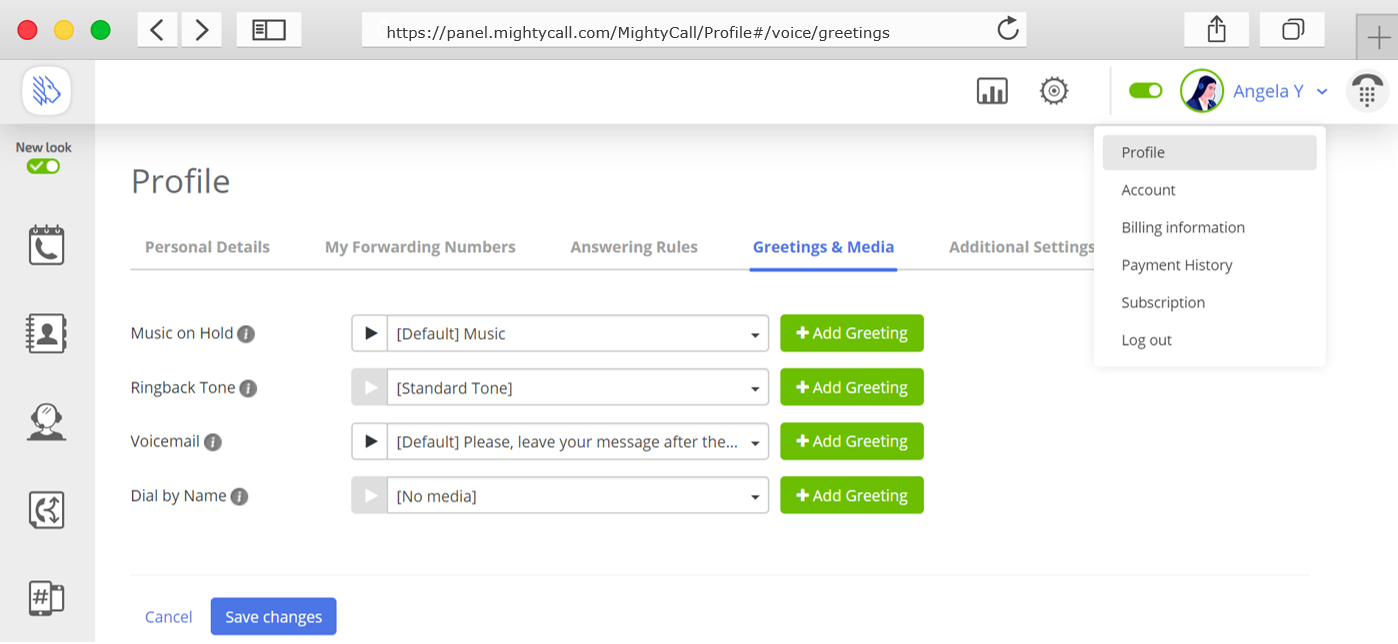Toggle the green availability status switch
Screen dimensions: 1398x644
(1145, 91)
